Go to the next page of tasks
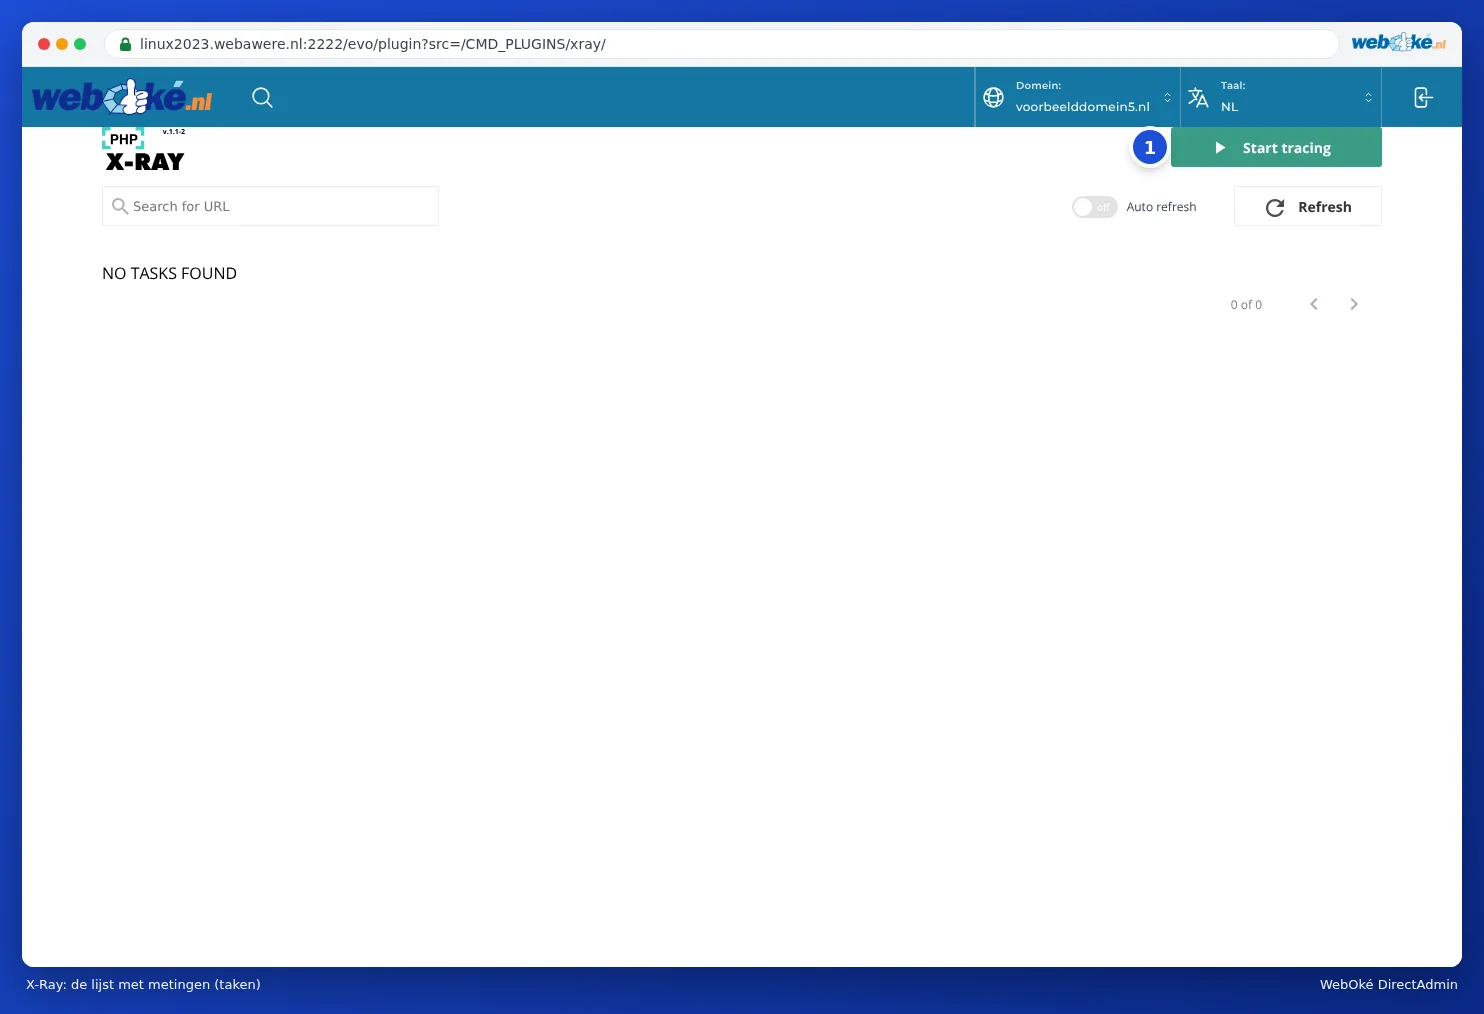 click(1354, 304)
